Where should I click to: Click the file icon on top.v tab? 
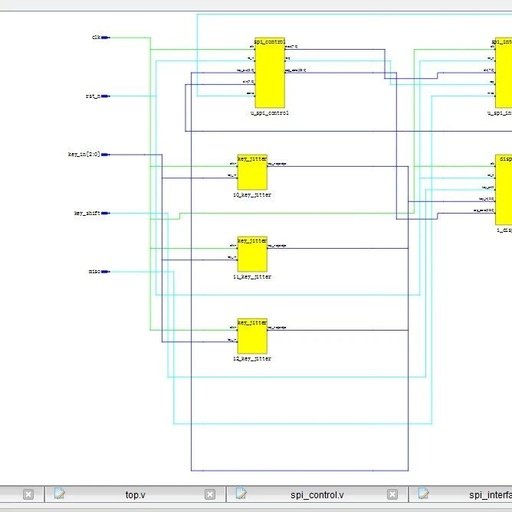59,494
